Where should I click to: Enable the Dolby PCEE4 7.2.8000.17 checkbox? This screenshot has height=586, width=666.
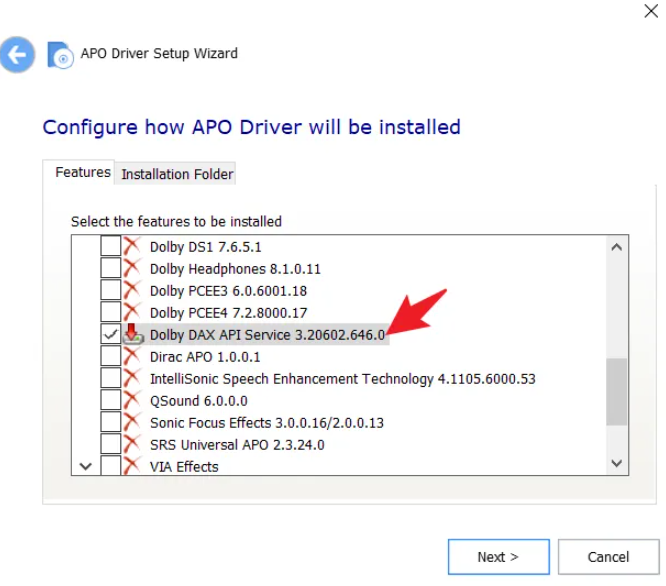tap(111, 312)
